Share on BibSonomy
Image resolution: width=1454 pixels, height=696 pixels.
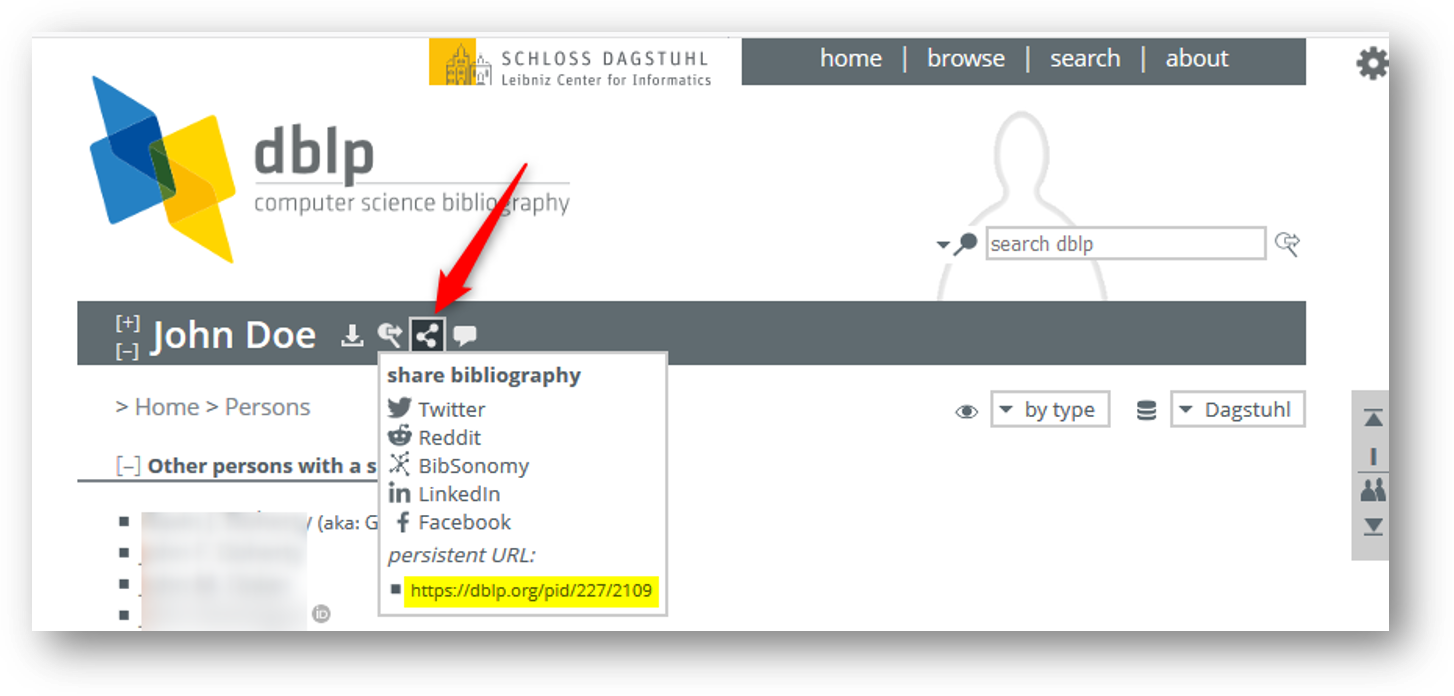point(473,465)
